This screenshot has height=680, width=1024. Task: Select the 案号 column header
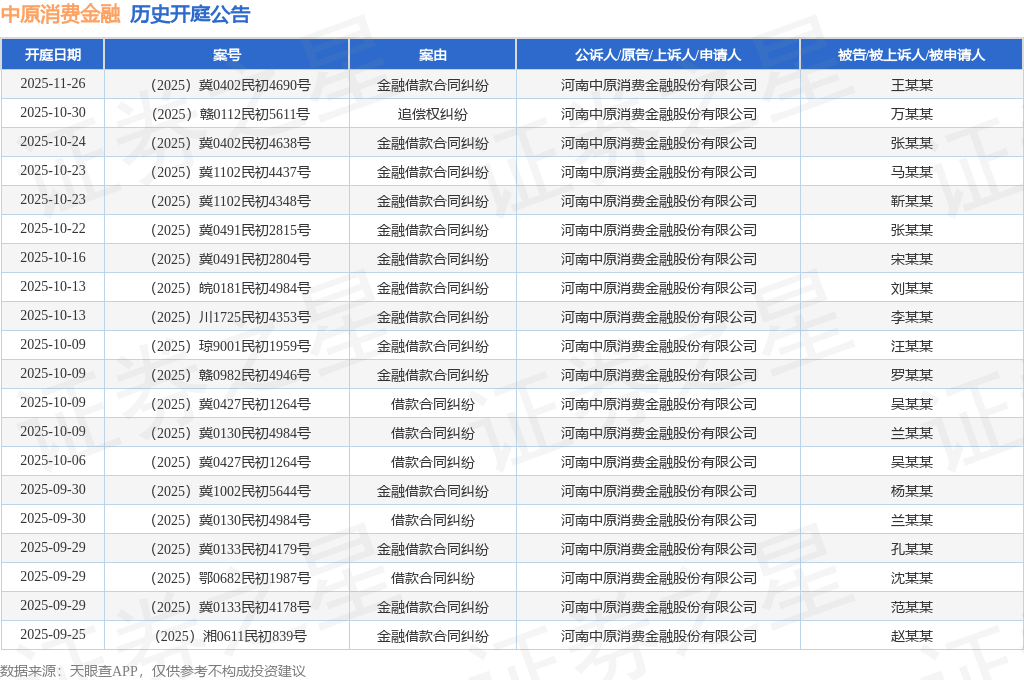coord(227,55)
